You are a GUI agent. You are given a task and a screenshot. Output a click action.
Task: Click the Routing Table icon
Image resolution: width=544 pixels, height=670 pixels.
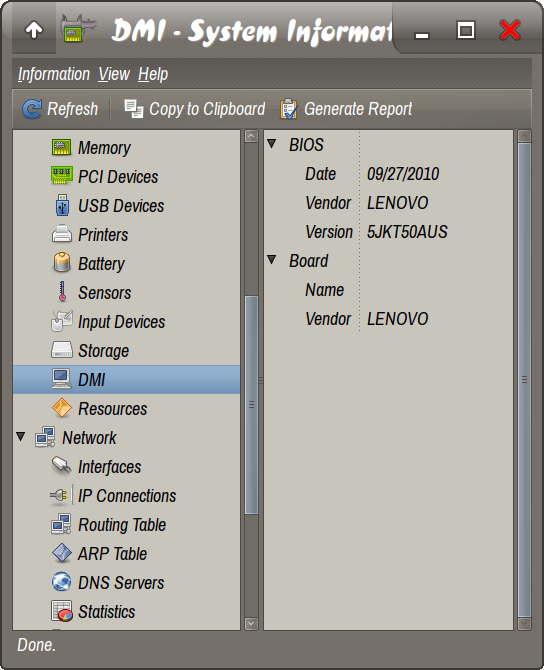61,524
